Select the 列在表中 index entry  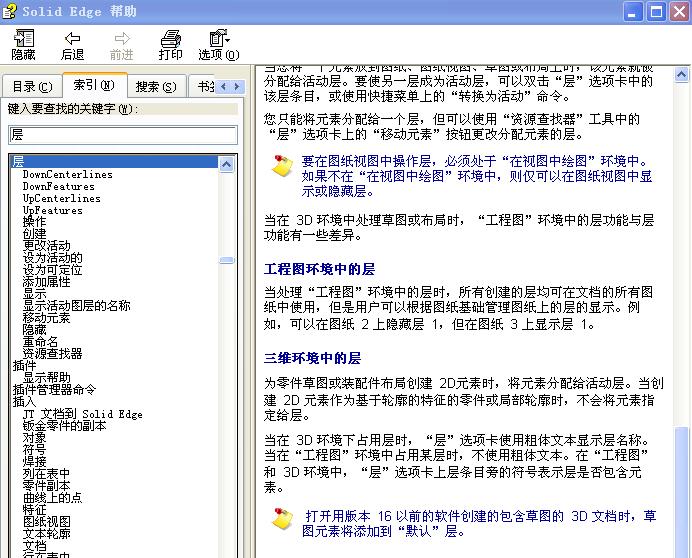(46, 474)
